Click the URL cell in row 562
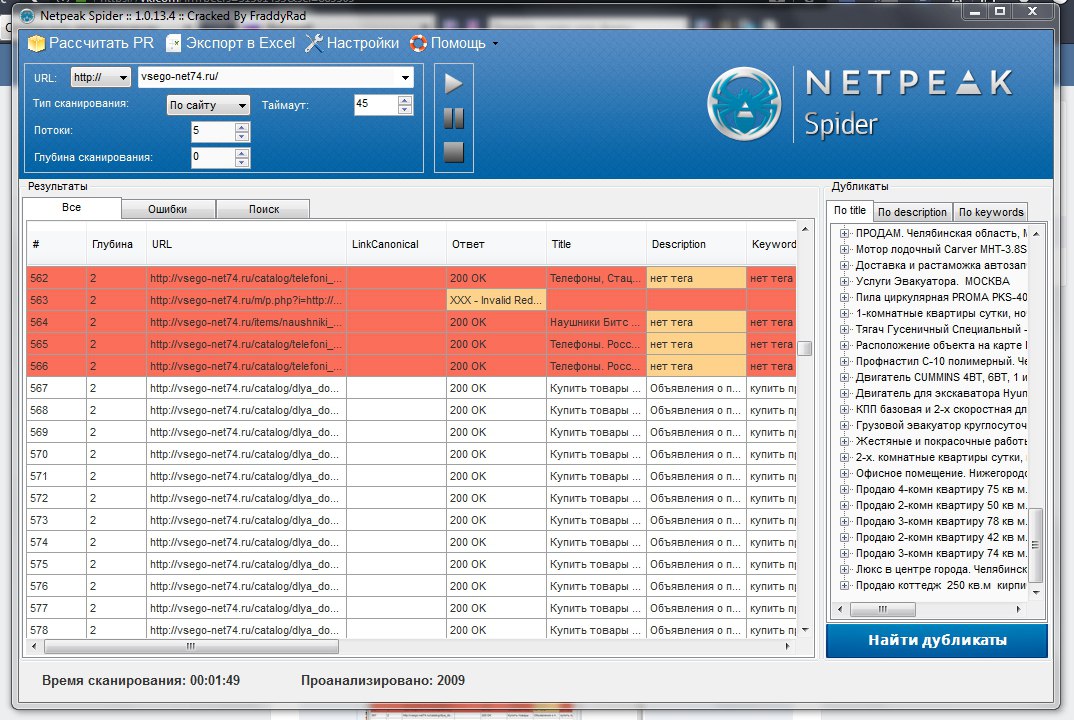The height and width of the screenshot is (720, 1074). (246, 278)
